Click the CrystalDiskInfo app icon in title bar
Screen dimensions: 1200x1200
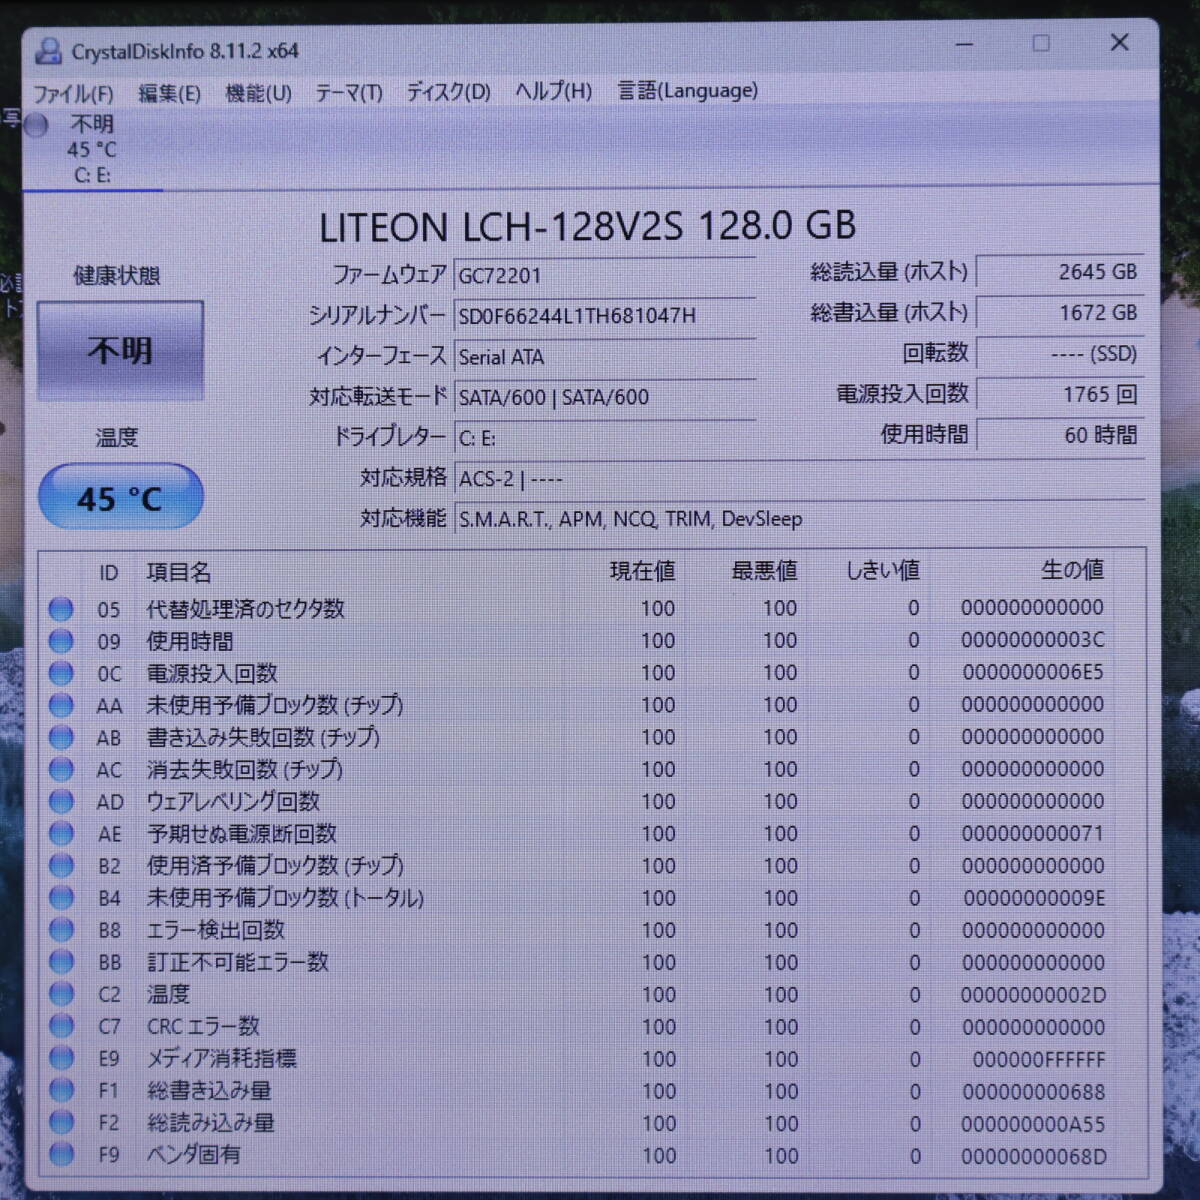(x=48, y=51)
